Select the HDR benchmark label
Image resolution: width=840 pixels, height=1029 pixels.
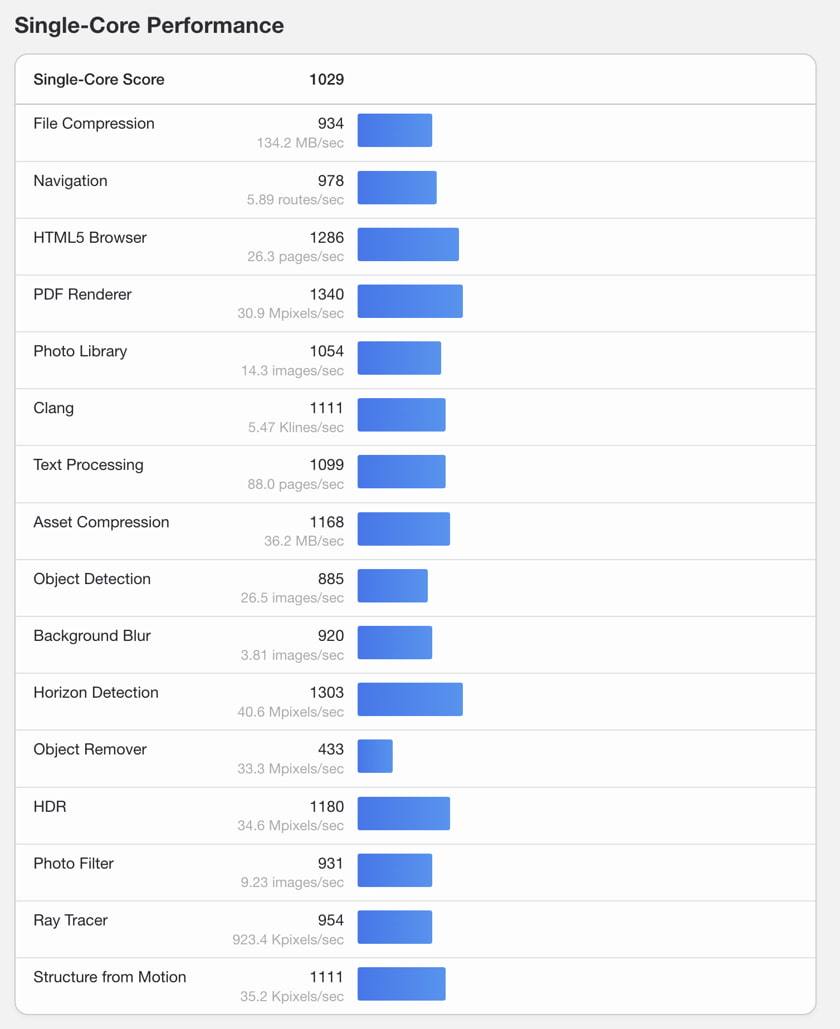point(50,807)
